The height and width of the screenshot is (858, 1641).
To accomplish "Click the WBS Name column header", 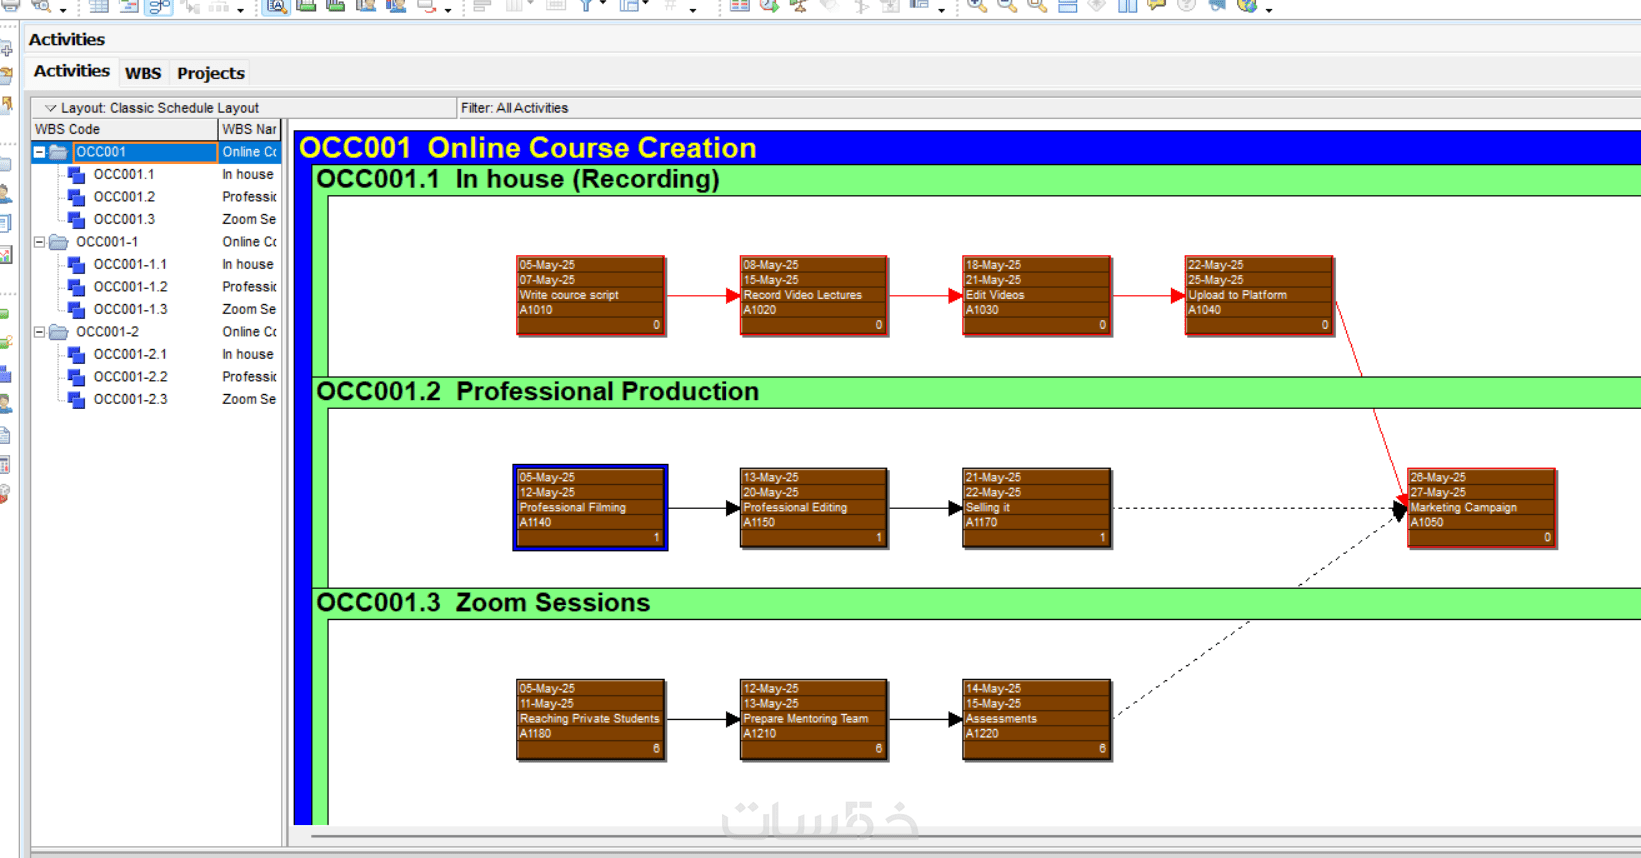I will tap(249, 129).
